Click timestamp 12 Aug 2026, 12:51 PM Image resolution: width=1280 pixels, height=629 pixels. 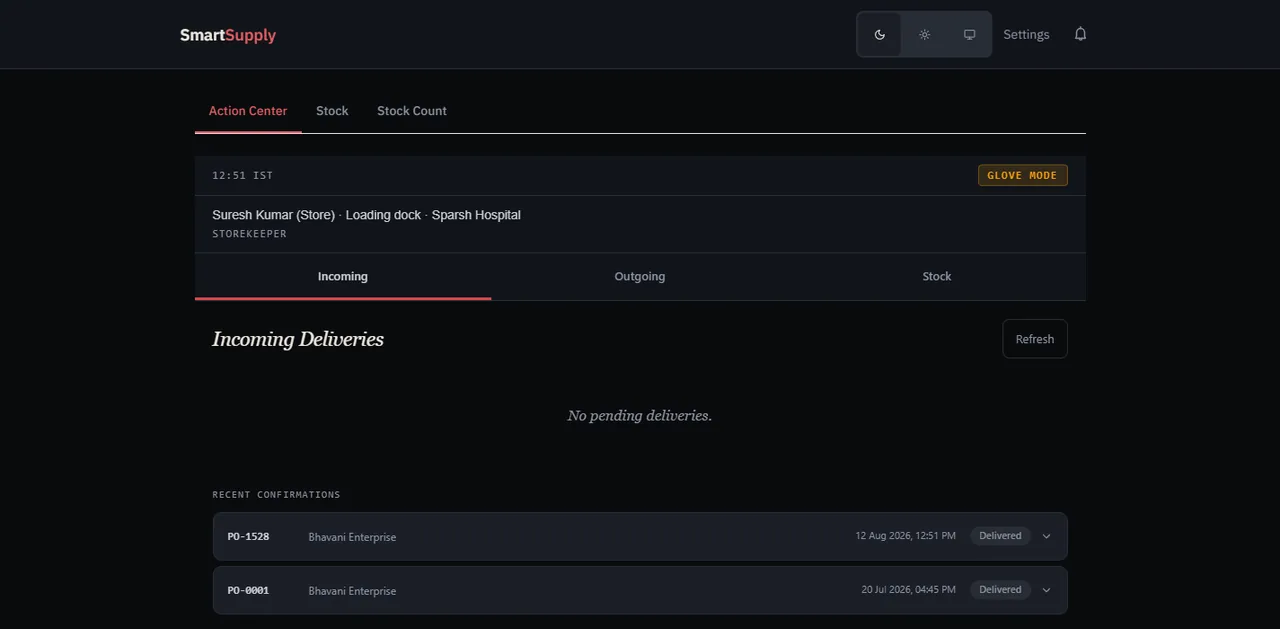point(905,536)
